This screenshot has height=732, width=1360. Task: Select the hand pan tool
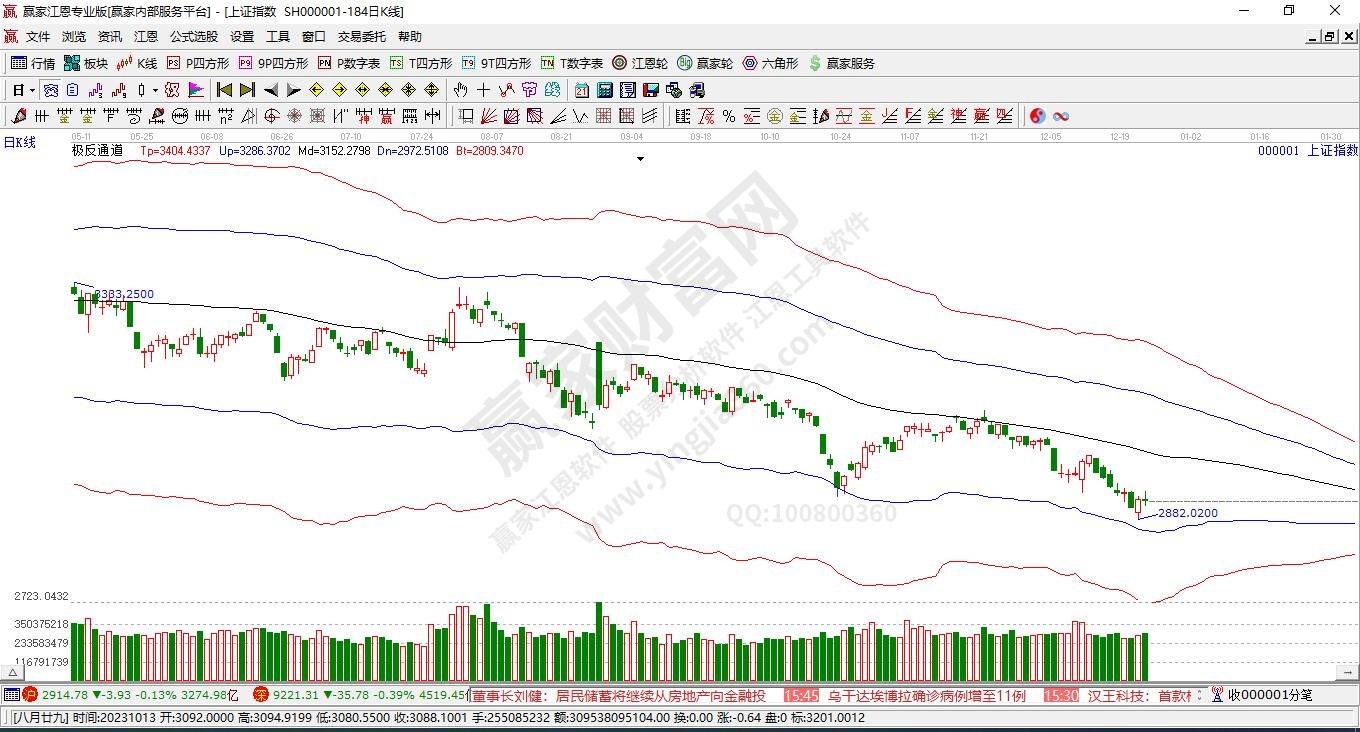461,90
